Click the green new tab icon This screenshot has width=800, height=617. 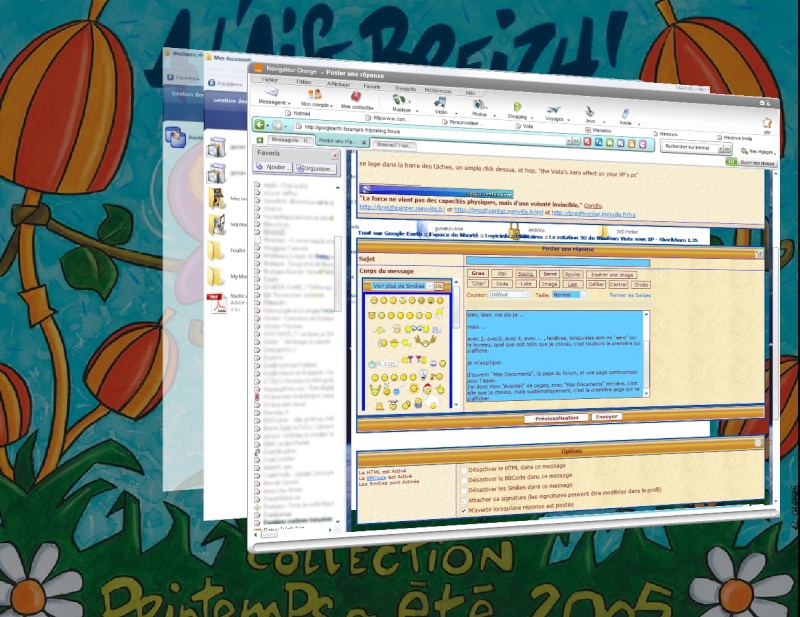(260, 140)
